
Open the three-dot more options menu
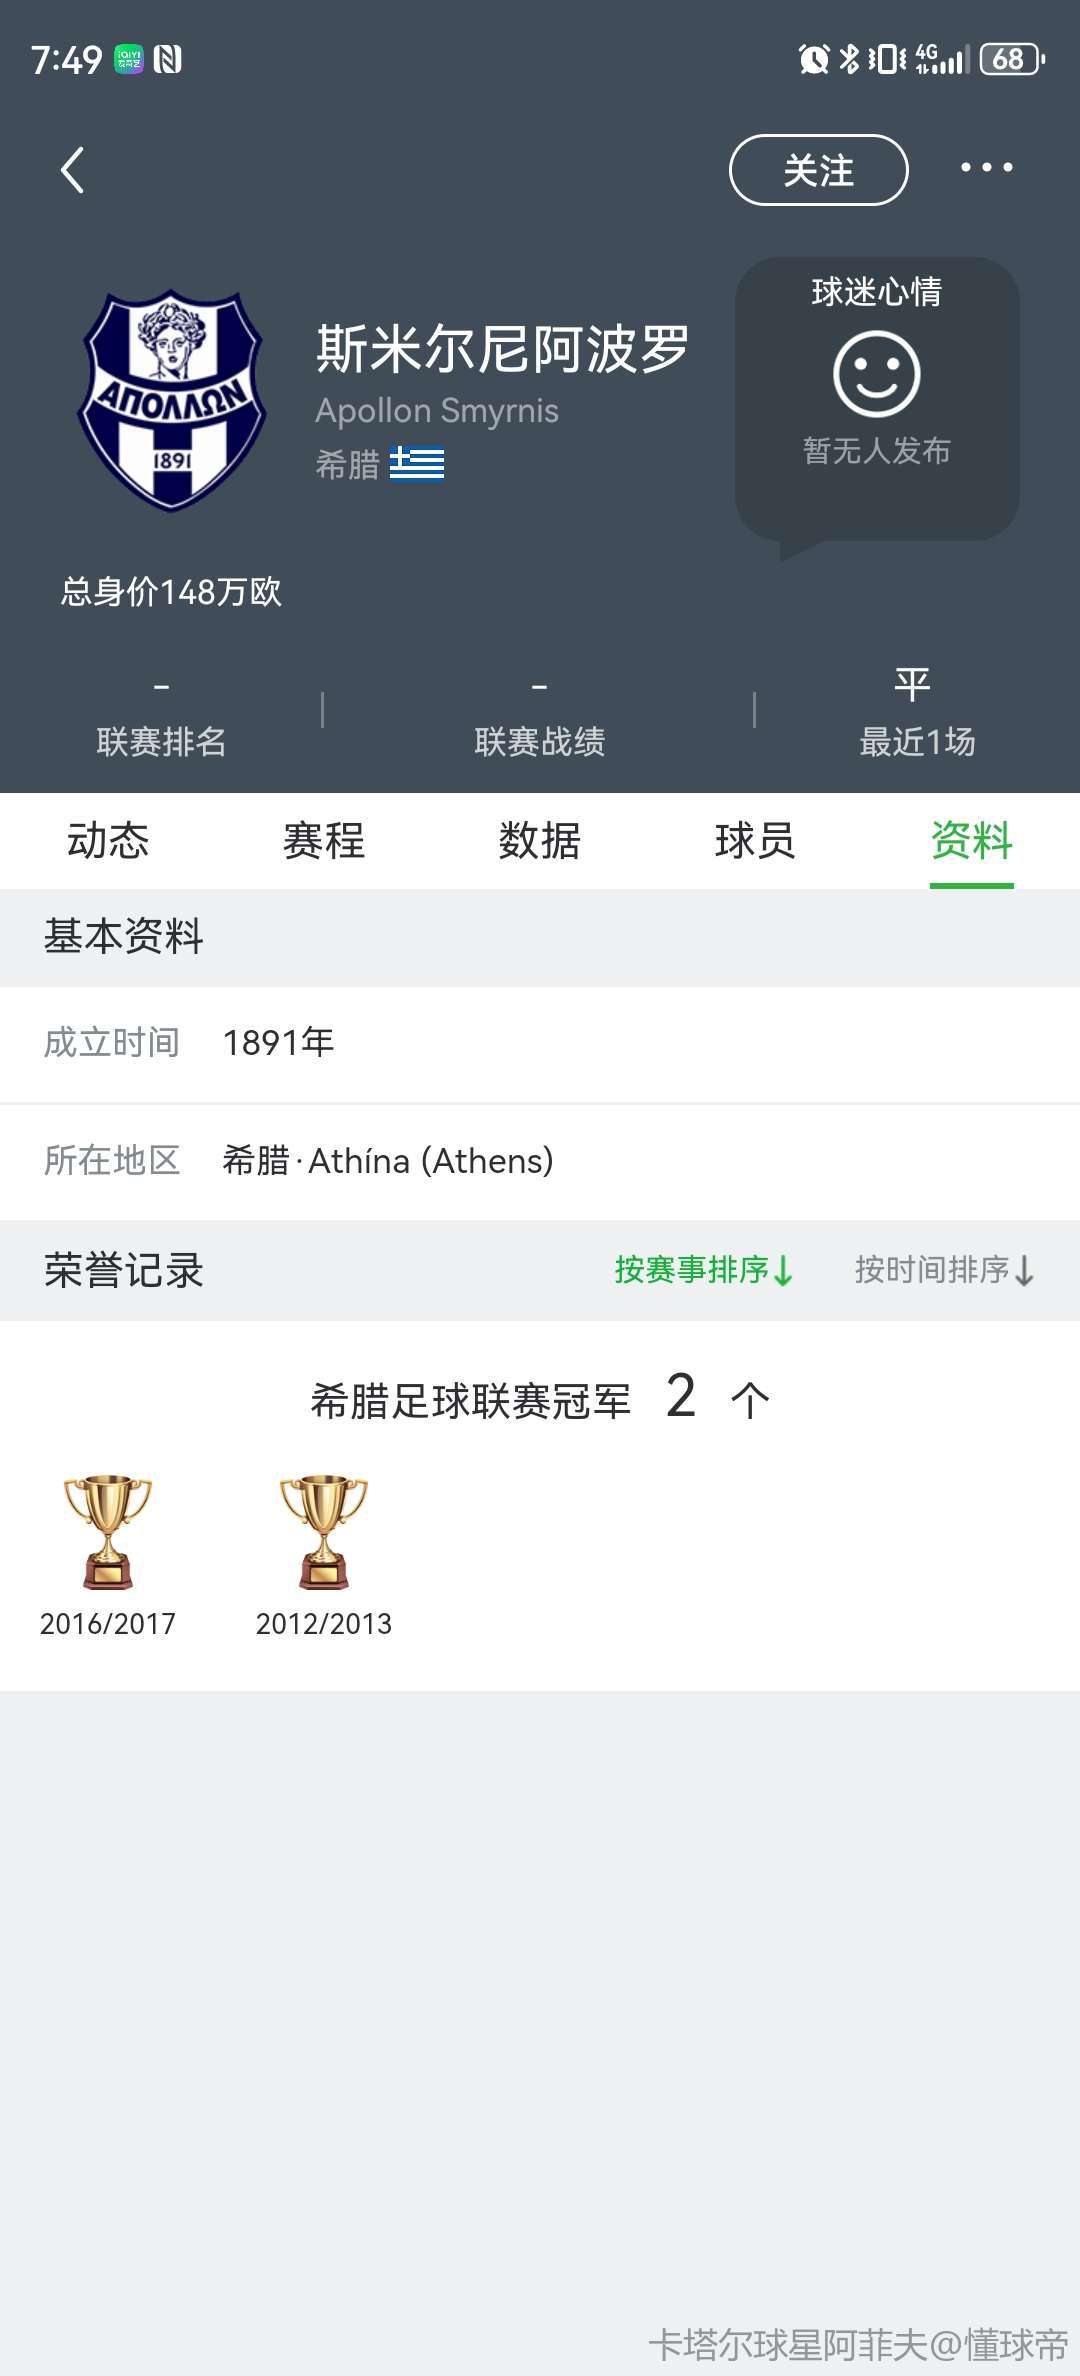point(986,168)
